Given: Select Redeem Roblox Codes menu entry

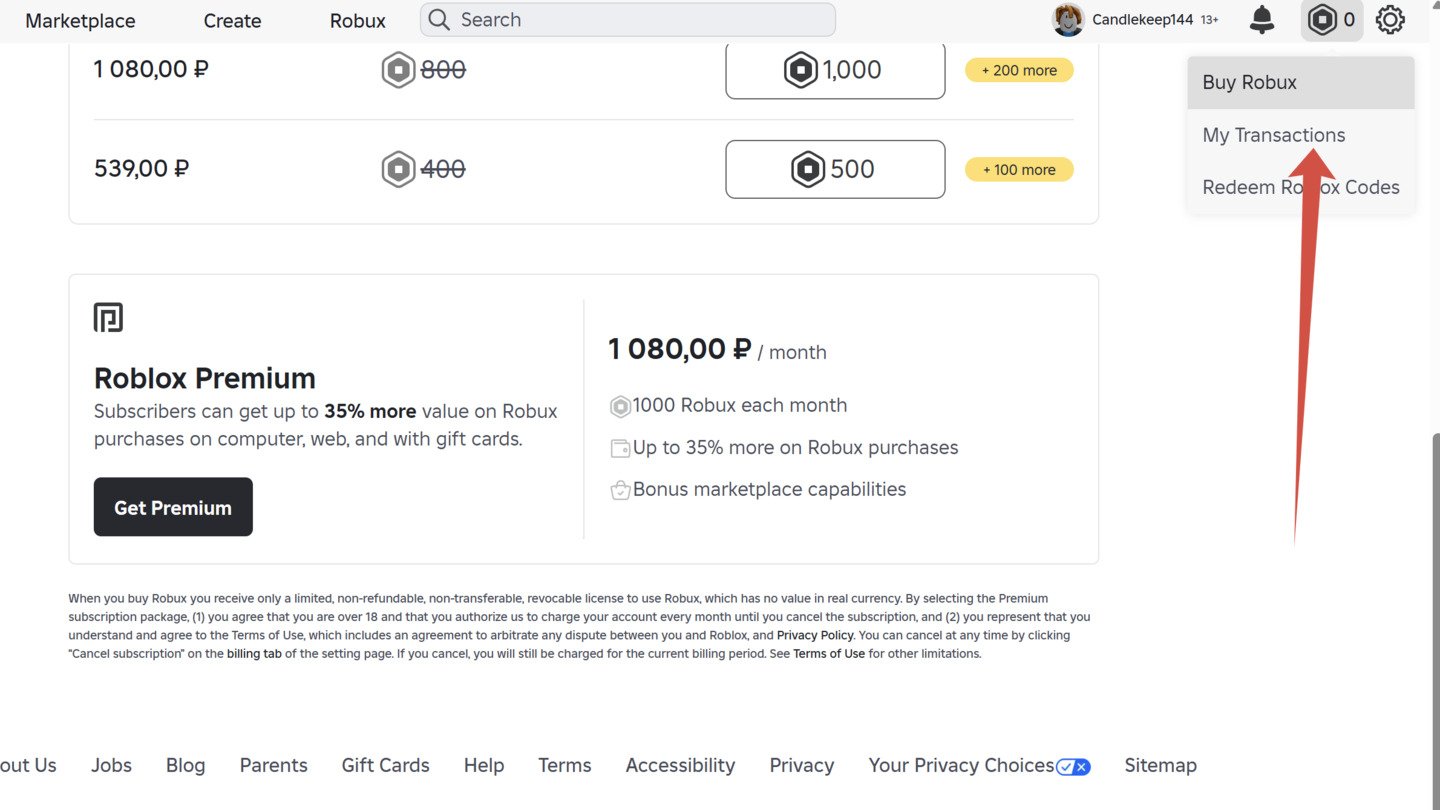Looking at the screenshot, I should tap(1301, 187).
